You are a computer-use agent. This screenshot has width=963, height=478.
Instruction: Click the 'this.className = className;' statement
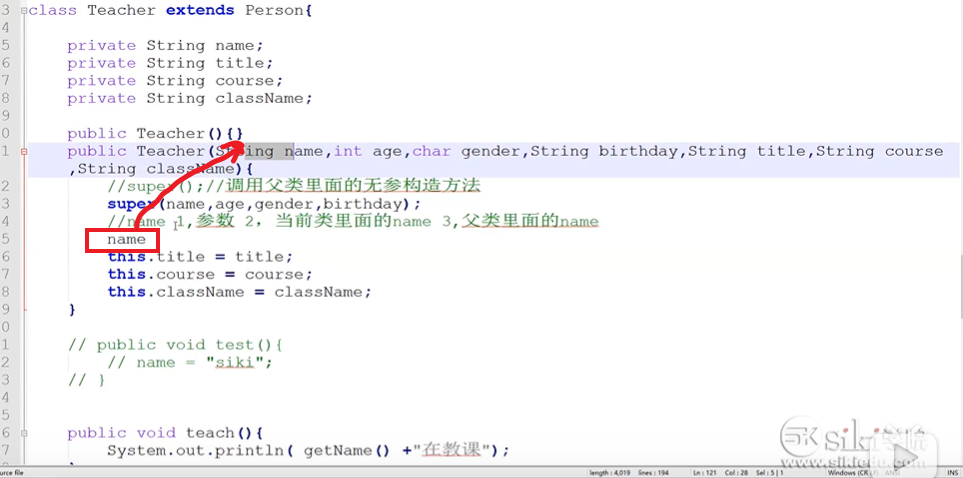point(239,292)
